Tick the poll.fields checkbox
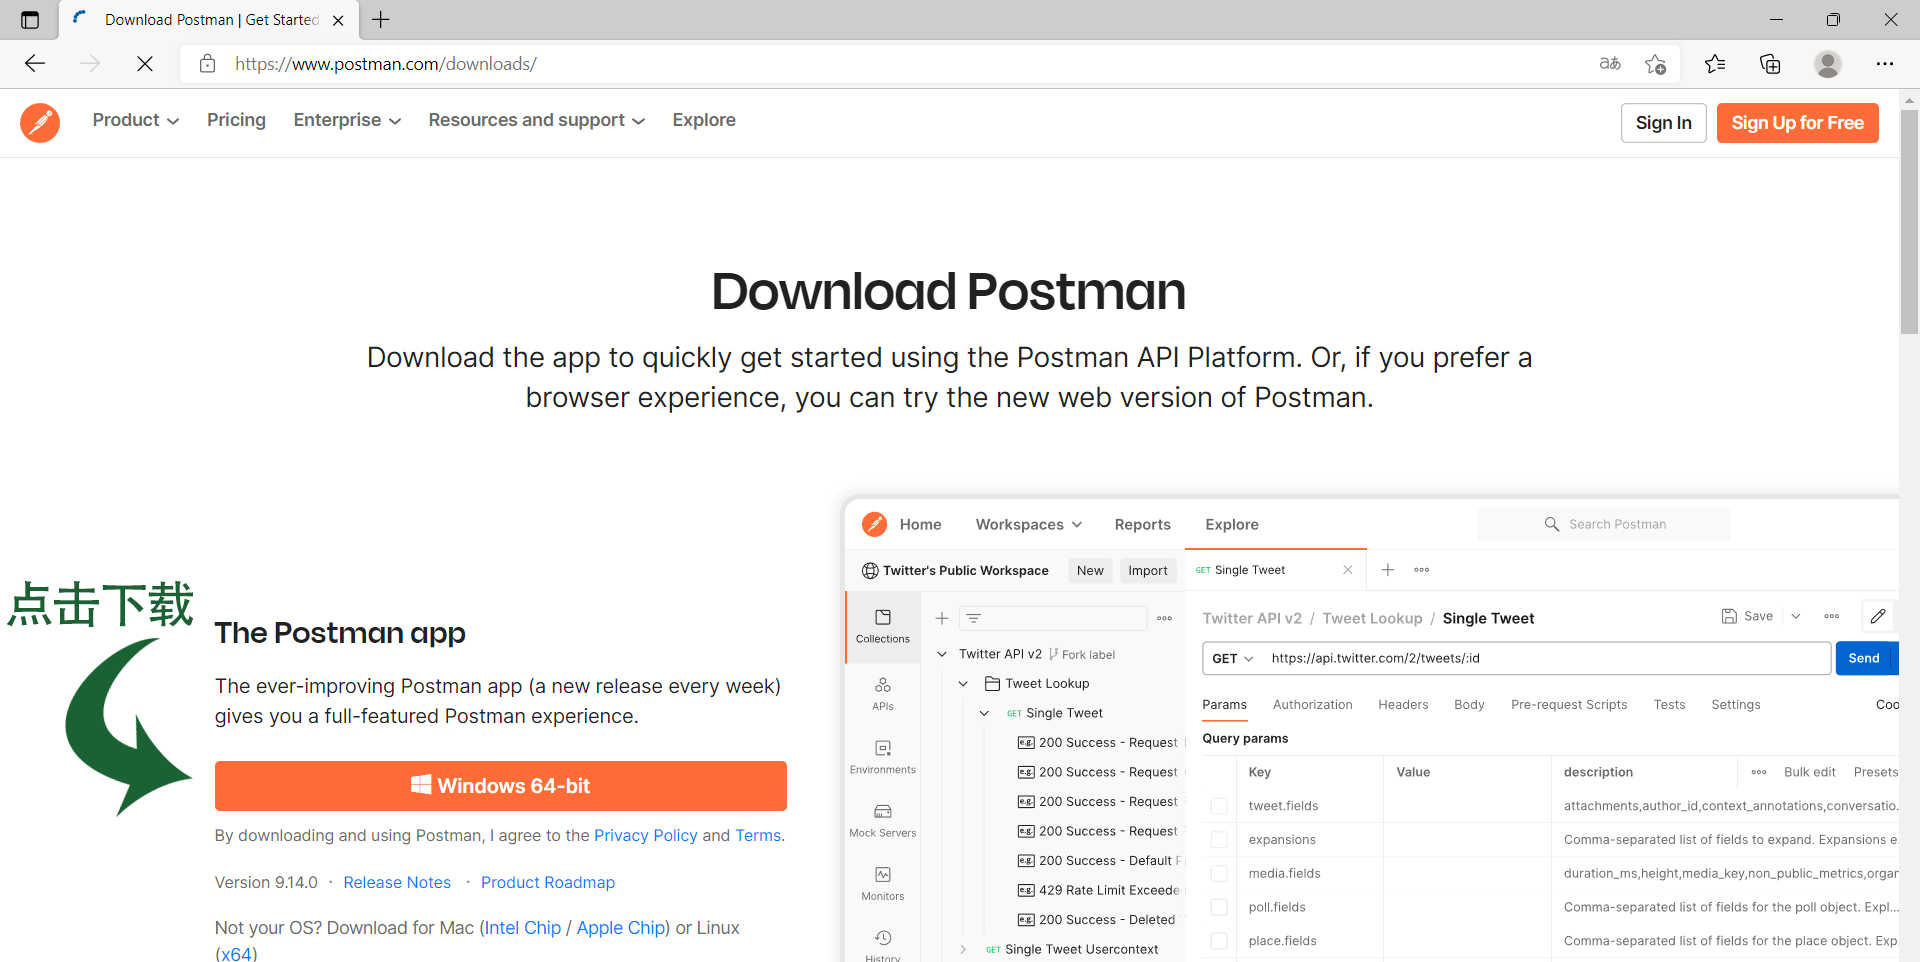The height and width of the screenshot is (962, 1920). pos(1219,907)
